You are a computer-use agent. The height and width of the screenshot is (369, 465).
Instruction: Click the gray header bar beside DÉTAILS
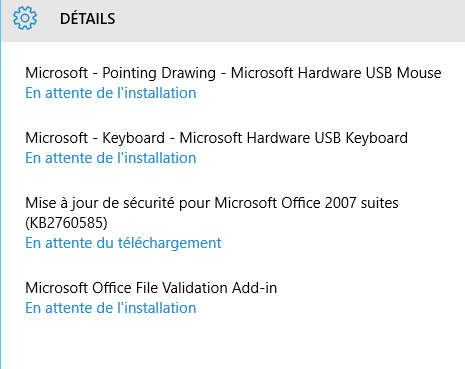pos(290,20)
